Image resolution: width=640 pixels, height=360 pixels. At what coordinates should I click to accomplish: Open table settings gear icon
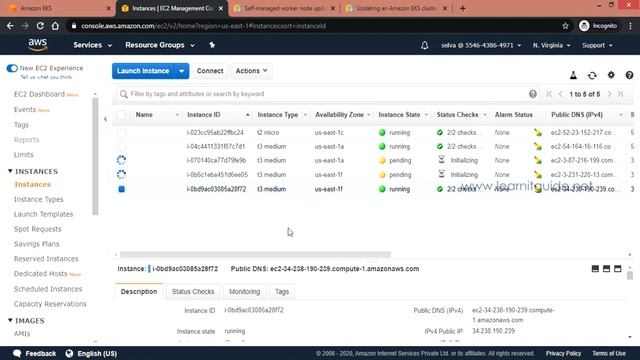click(611, 75)
